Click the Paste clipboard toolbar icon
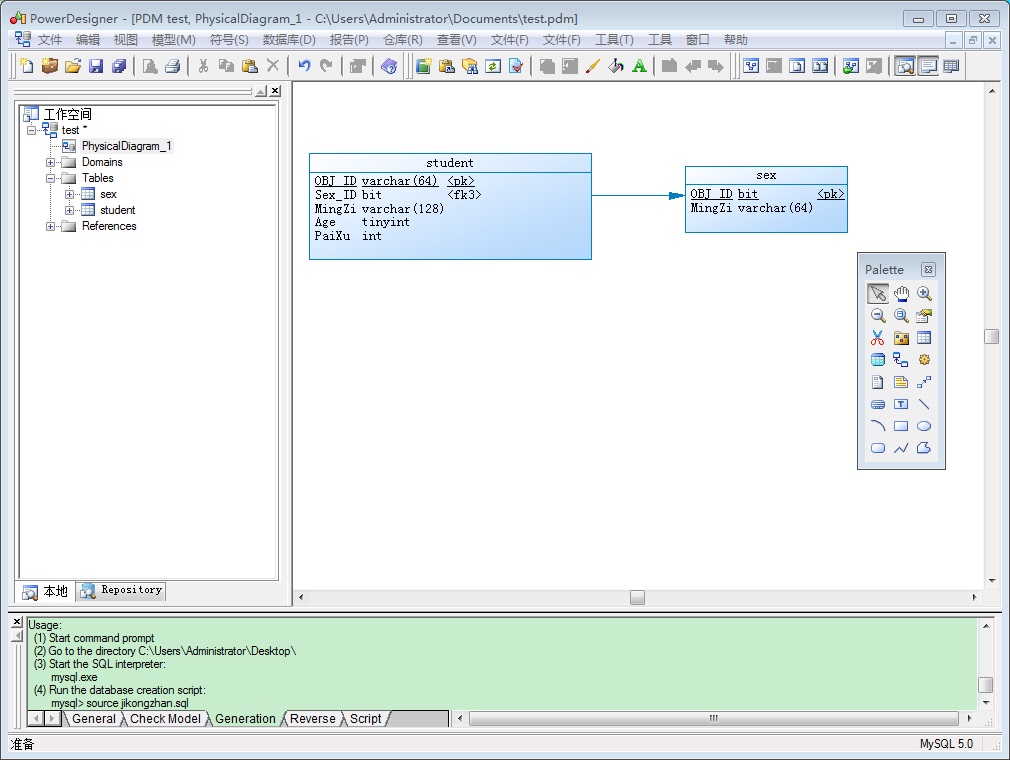 (x=250, y=66)
